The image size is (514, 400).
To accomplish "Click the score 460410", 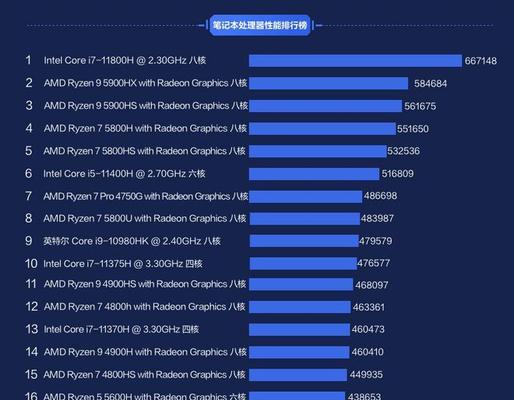I will pyautogui.click(x=368, y=352).
